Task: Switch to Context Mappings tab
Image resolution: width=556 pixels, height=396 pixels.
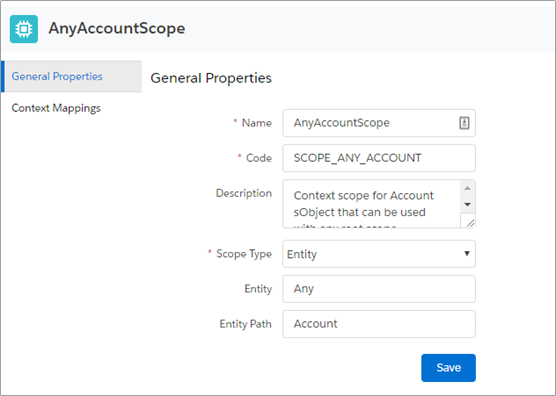Action: (56, 108)
